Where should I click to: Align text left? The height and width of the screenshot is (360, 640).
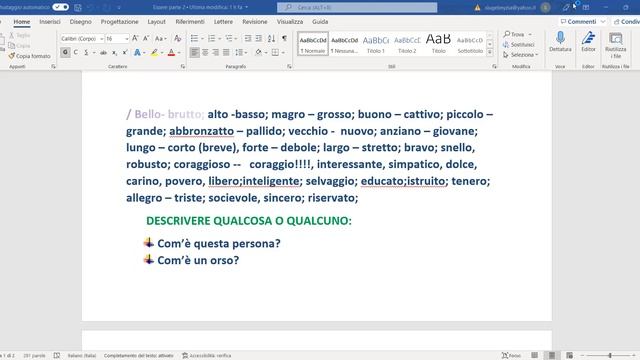tap(195, 52)
